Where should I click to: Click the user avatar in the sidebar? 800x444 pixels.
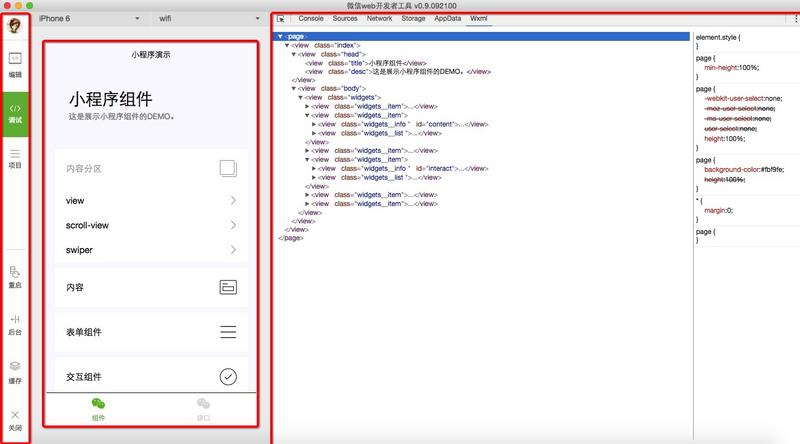pyautogui.click(x=15, y=26)
